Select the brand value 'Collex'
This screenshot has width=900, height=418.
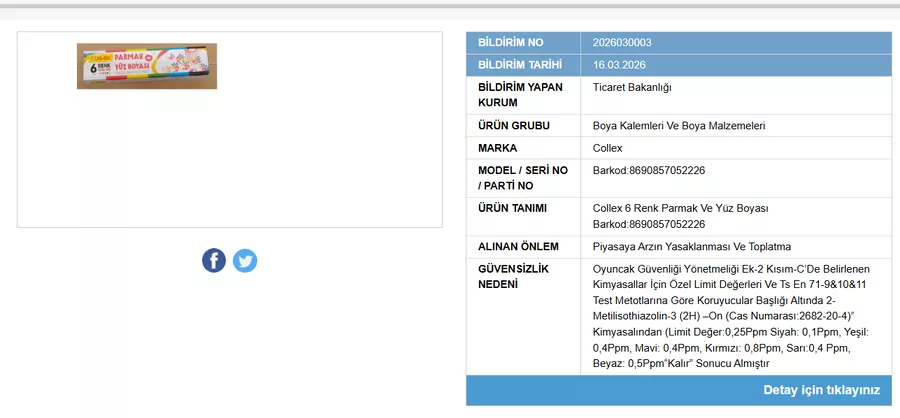608,148
